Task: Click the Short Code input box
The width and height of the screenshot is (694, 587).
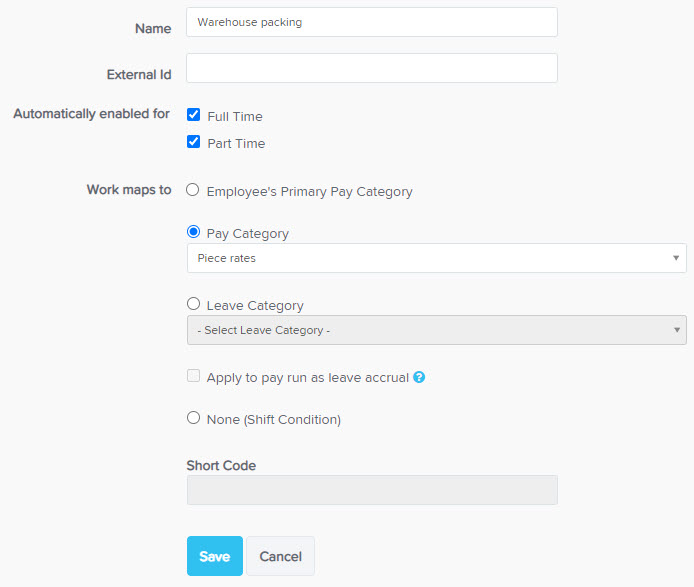Action: click(372, 490)
